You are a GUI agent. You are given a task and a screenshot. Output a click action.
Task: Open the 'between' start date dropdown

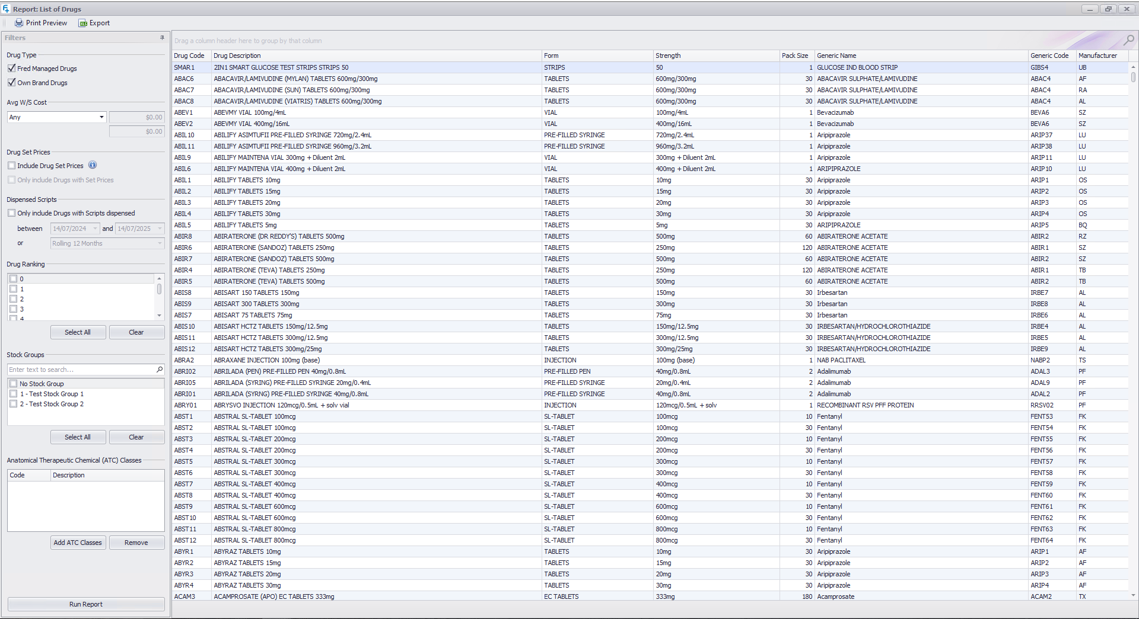(95, 228)
